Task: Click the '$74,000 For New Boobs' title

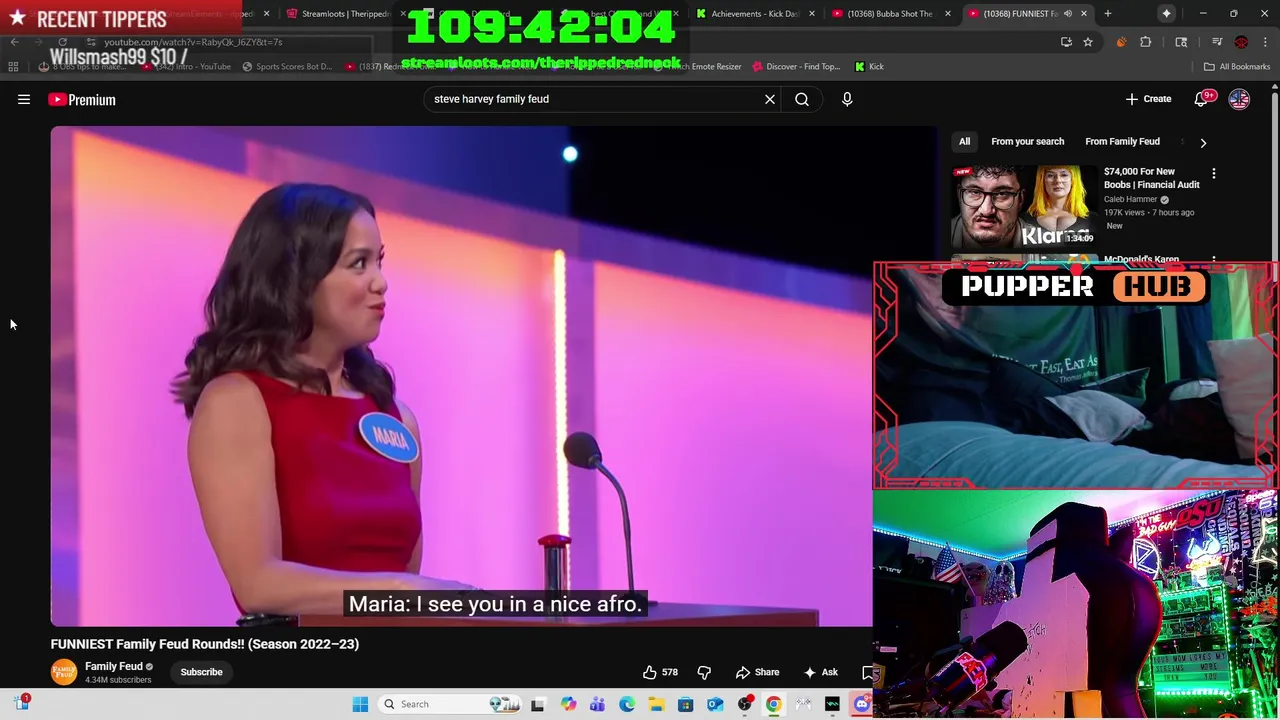Action: 1151,178
